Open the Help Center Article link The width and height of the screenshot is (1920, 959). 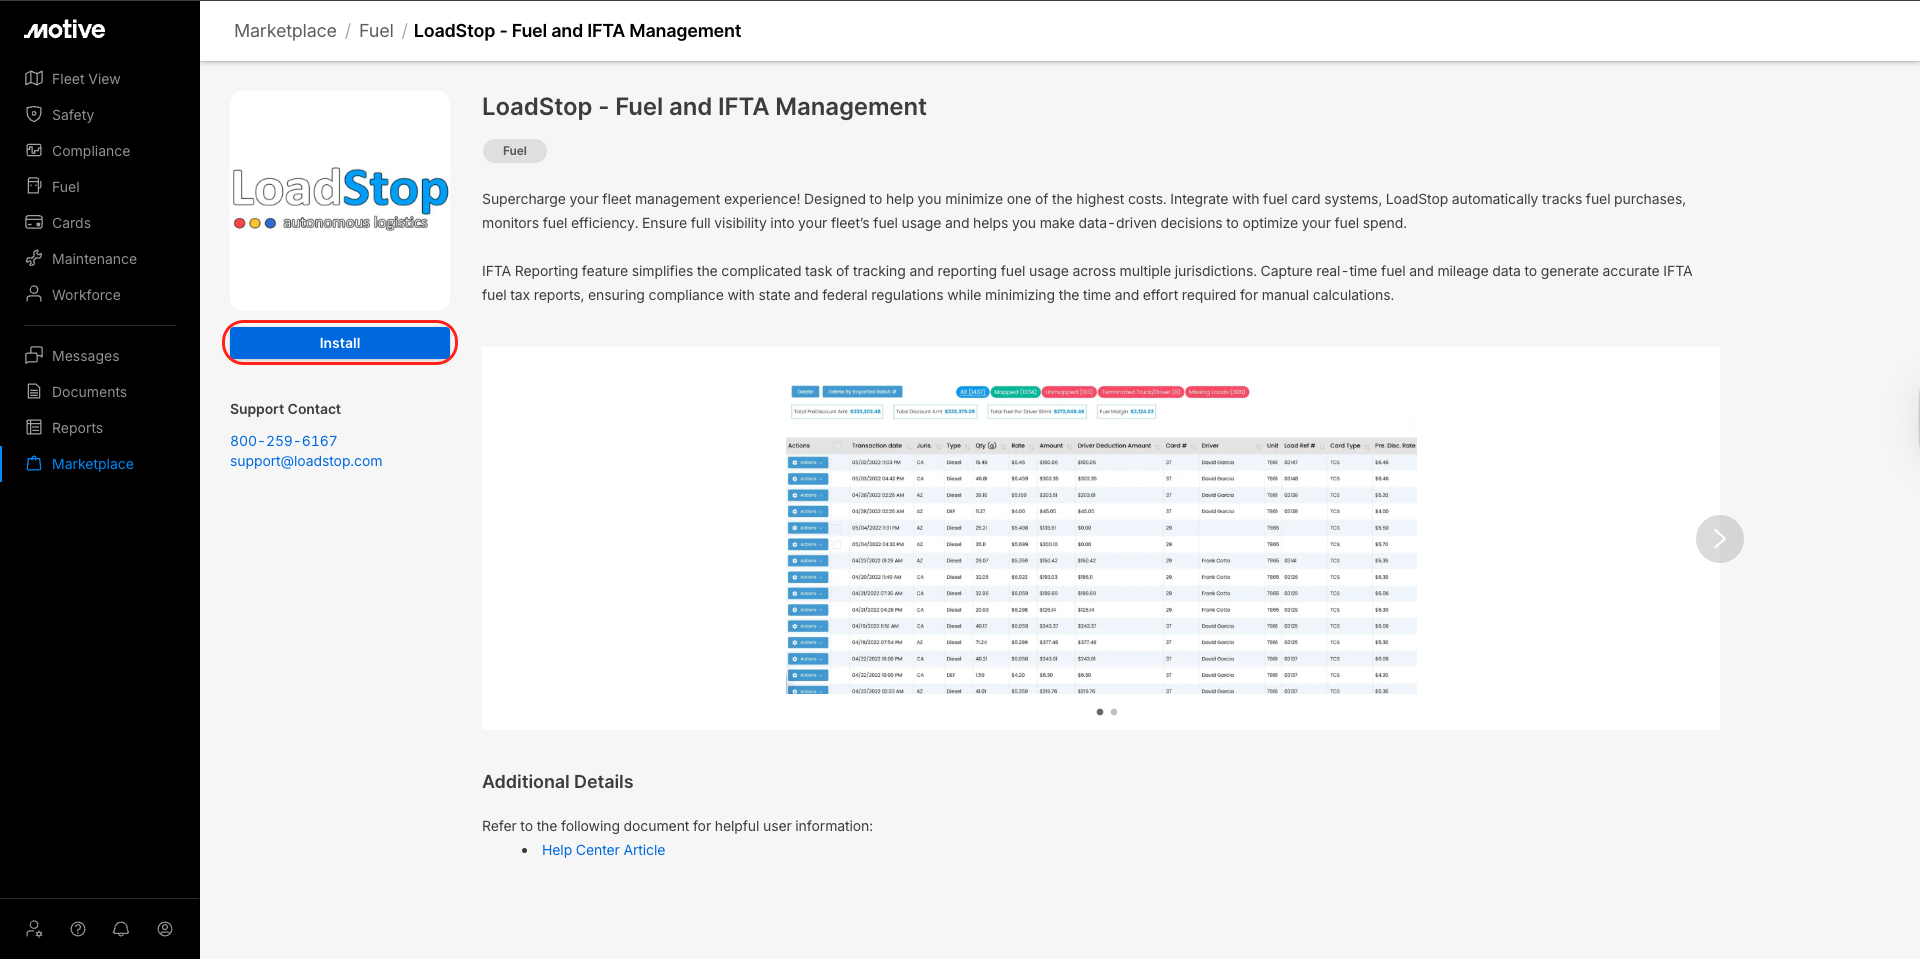(x=603, y=850)
